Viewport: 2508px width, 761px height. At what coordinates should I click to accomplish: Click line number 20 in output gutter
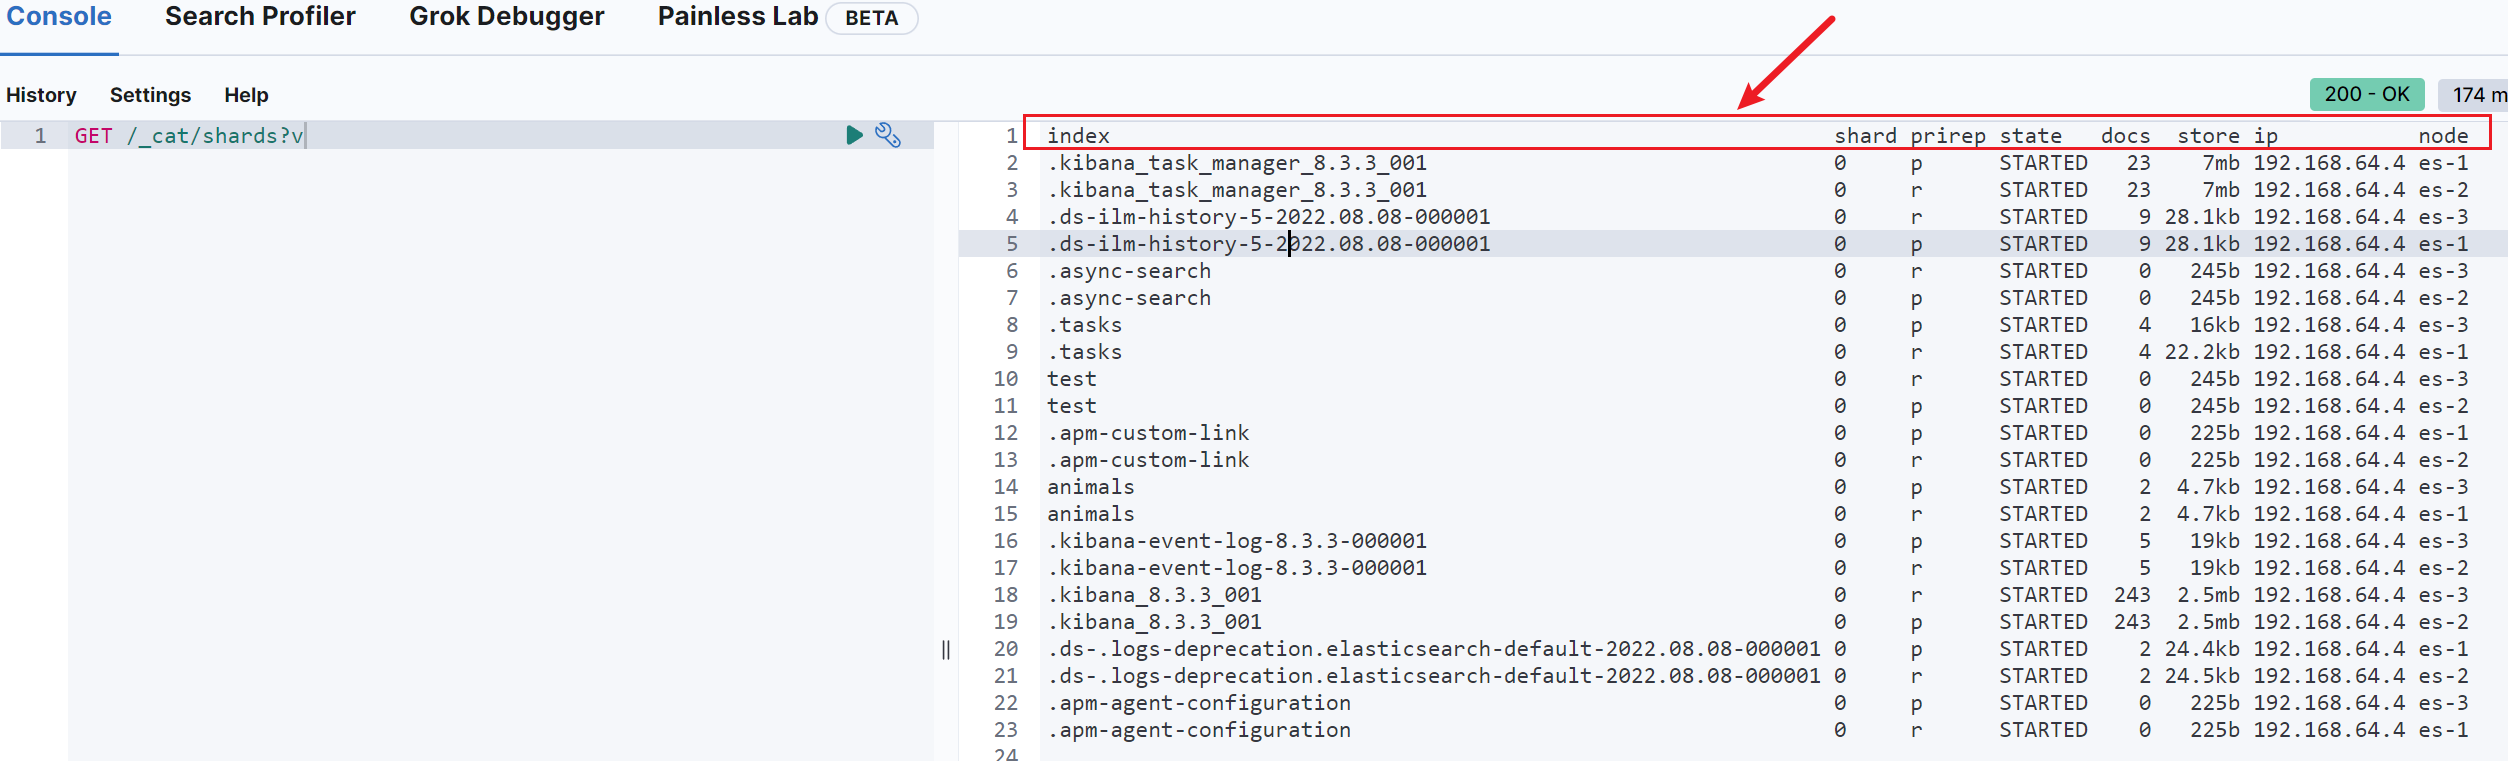point(1006,649)
